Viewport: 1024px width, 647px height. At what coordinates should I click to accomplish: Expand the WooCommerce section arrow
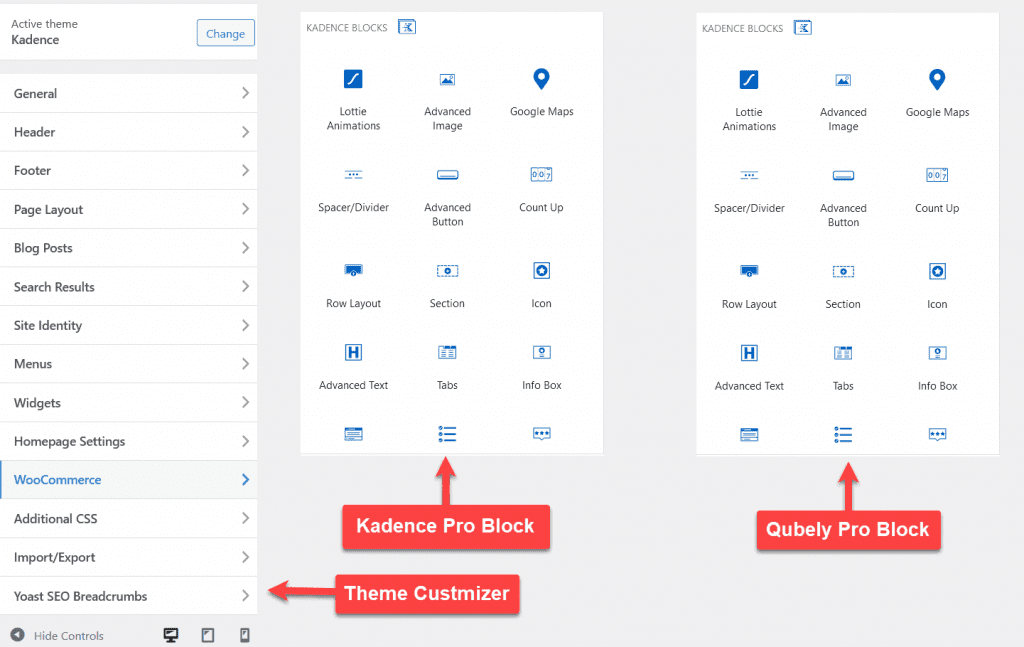pos(245,480)
